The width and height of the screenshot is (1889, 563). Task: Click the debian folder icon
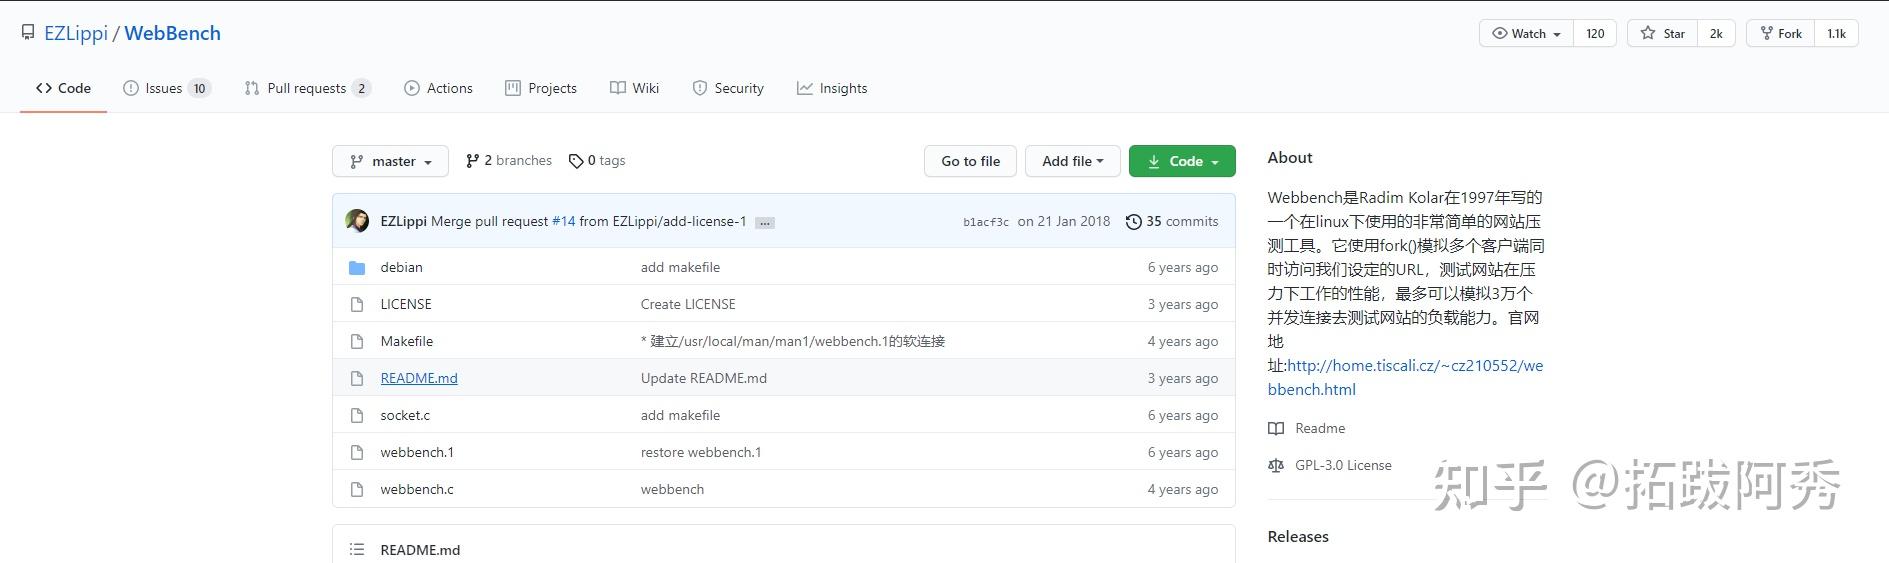click(x=357, y=268)
